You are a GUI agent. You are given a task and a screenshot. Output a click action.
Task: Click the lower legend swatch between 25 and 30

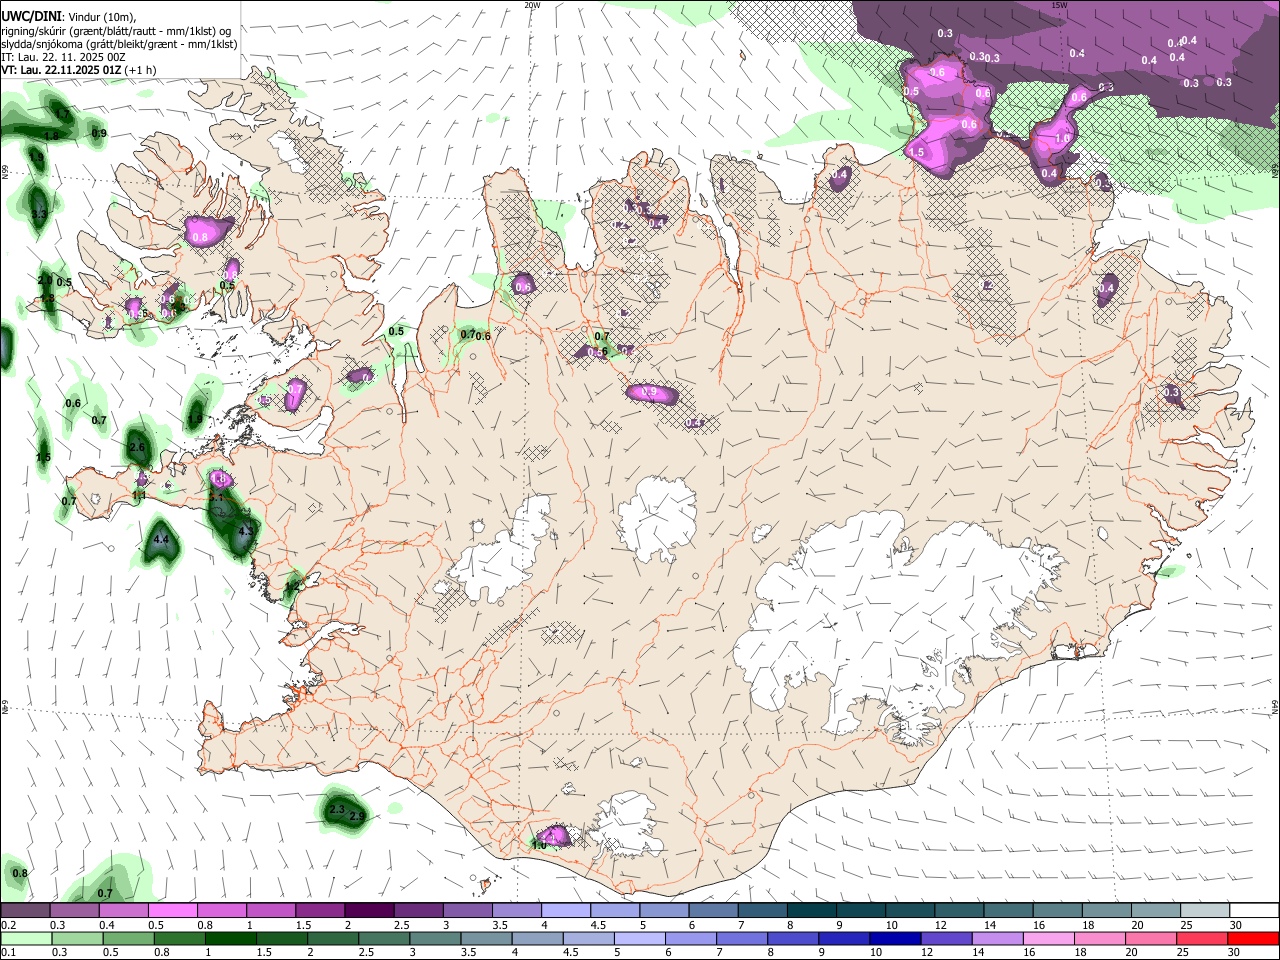coord(1203,938)
